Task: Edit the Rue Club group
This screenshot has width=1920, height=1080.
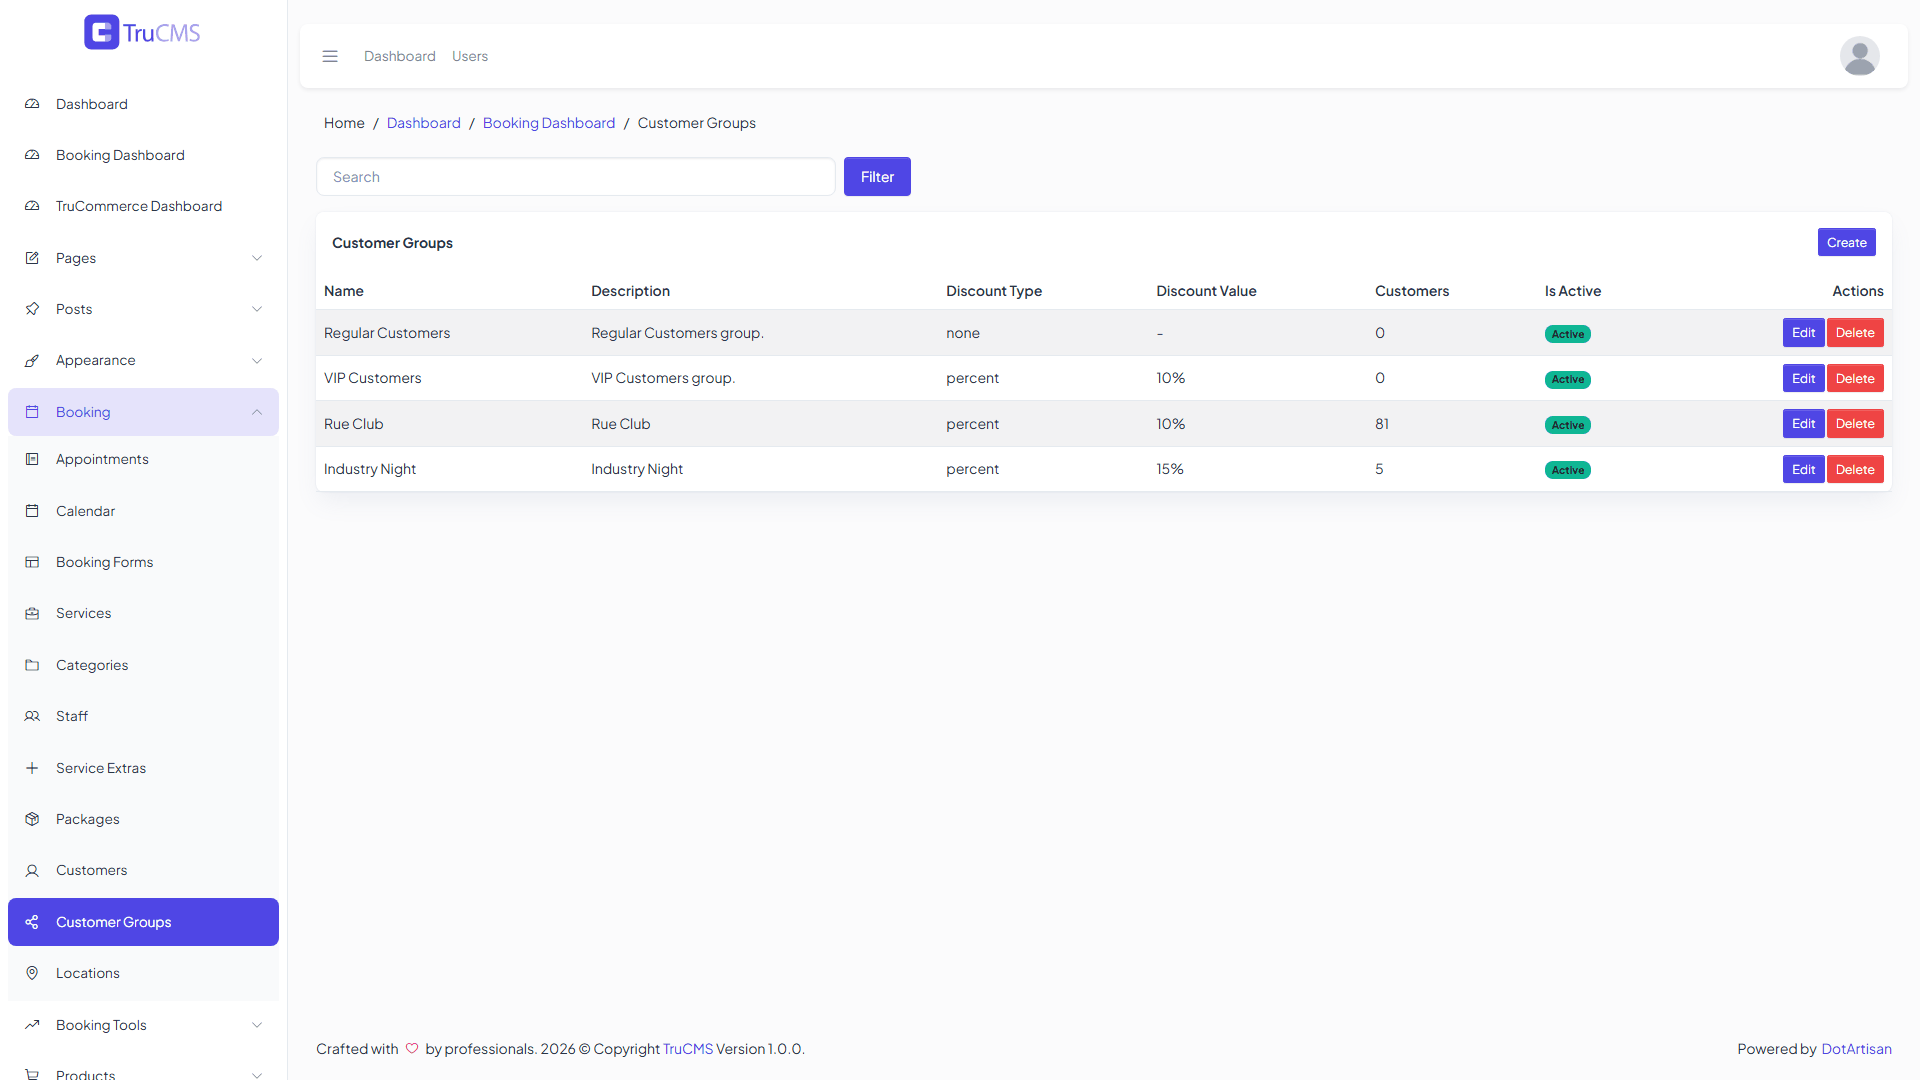Action: click(1803, 424)
